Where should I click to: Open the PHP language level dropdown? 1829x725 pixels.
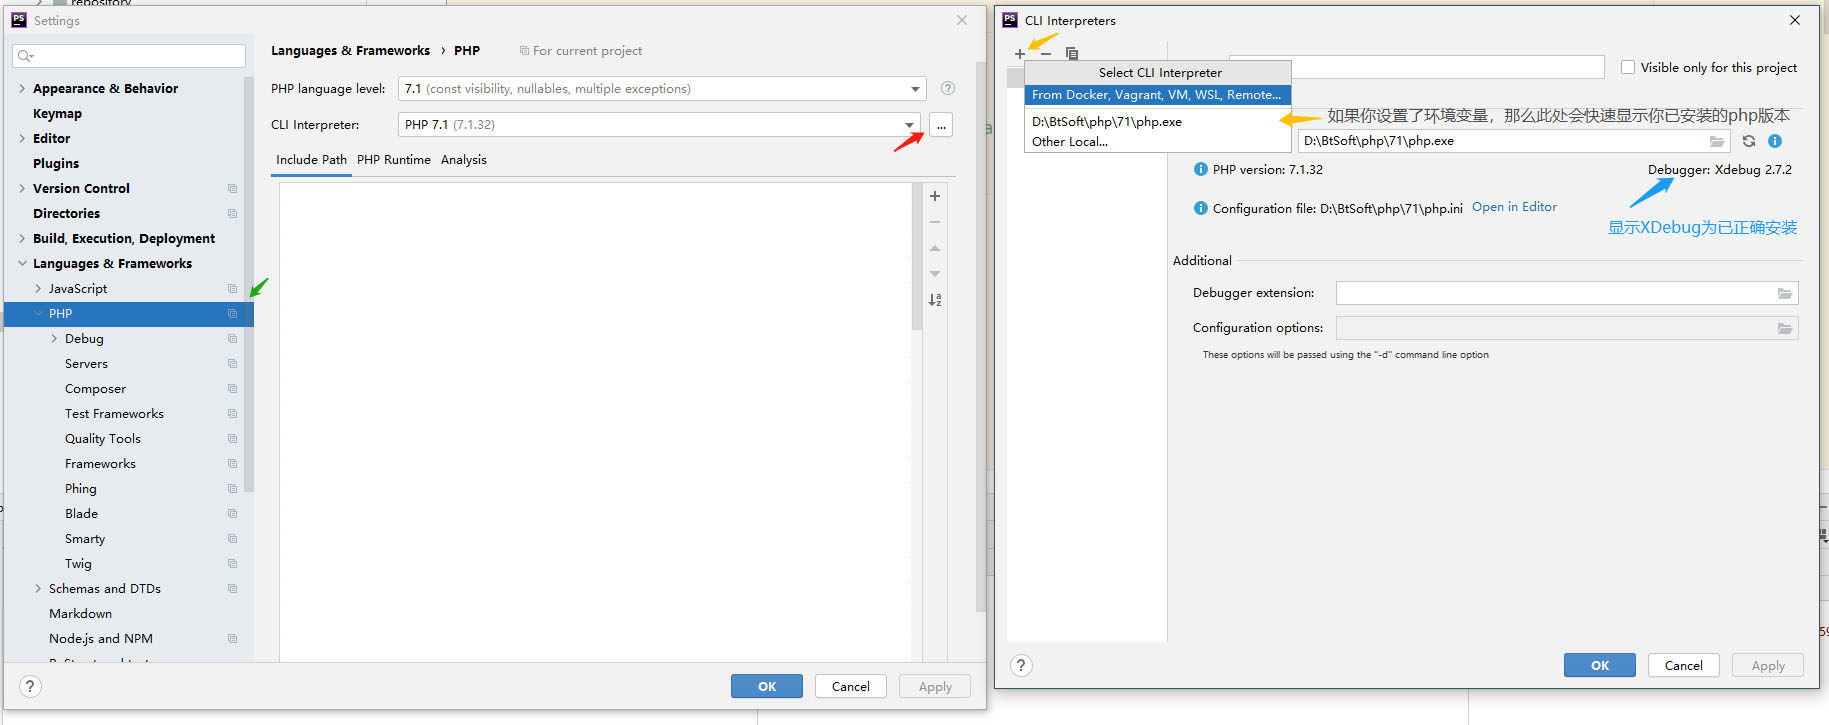pos(914,89)
